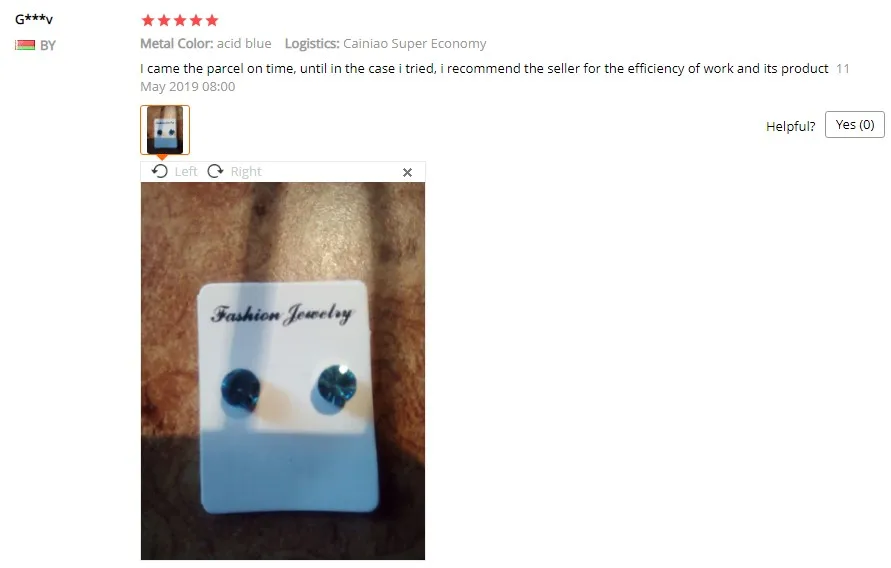This screenshot has height=568, width=891.
Task: Click the BY country code text
Action: click(x=48, y=45)
